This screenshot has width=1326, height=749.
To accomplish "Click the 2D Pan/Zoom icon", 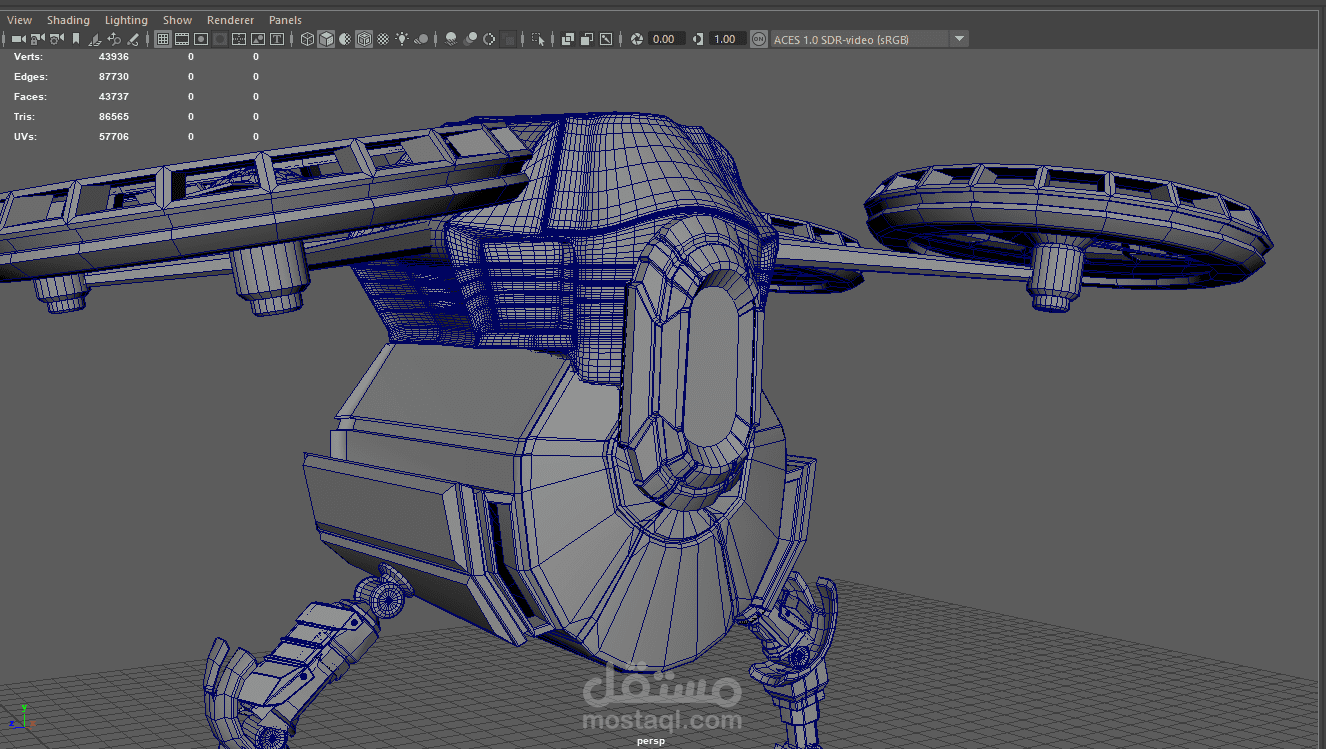I will (114, 39).
